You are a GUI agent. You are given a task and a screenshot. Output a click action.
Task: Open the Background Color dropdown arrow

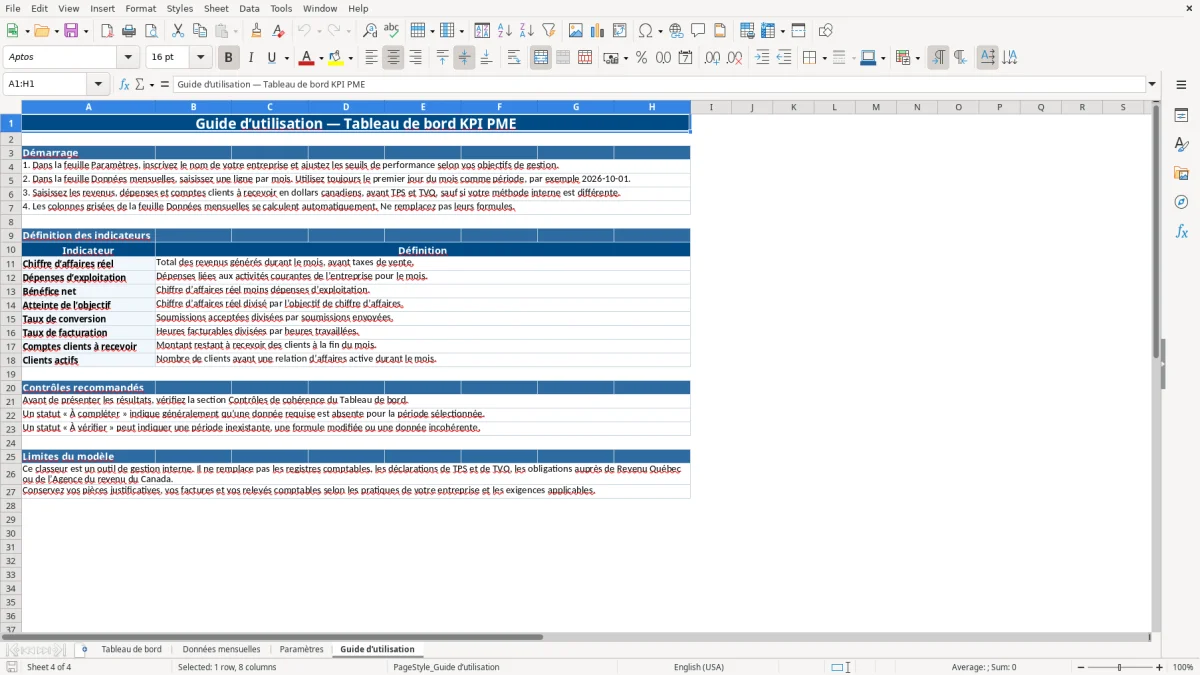pos(350,58)
